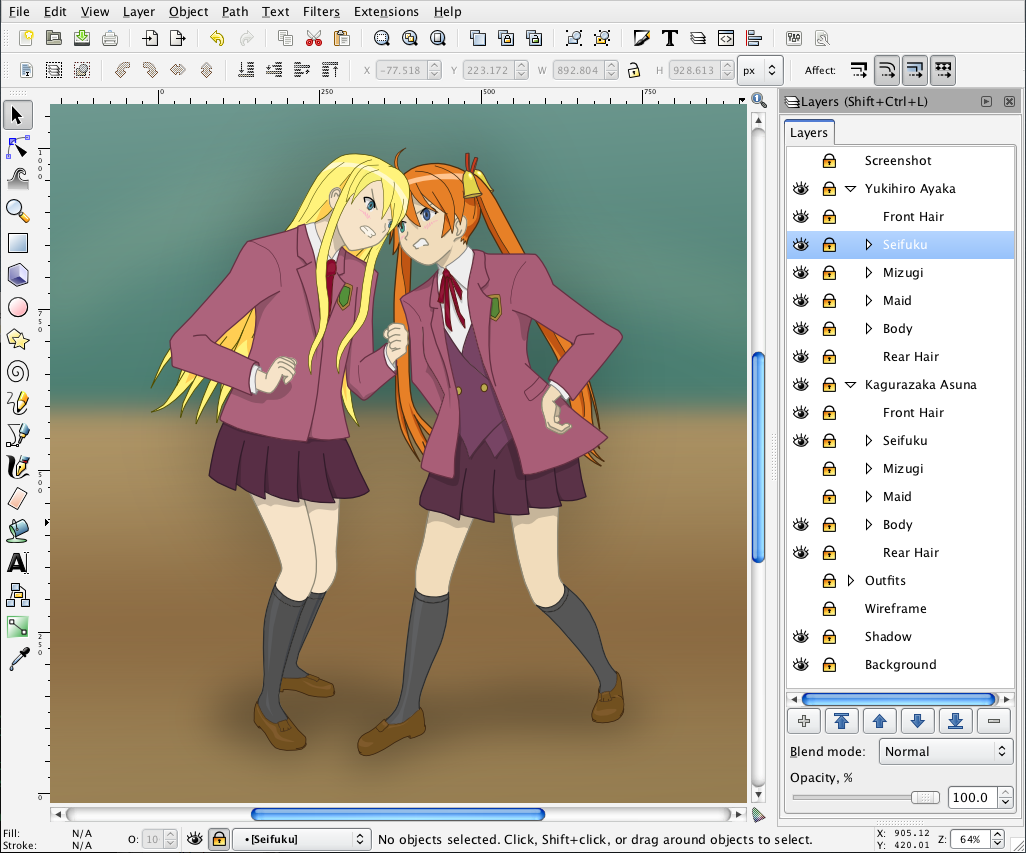This screenshot has height=853, width=1026.
Task: Select the Bezier pen tool
Action: click(17, 435)
